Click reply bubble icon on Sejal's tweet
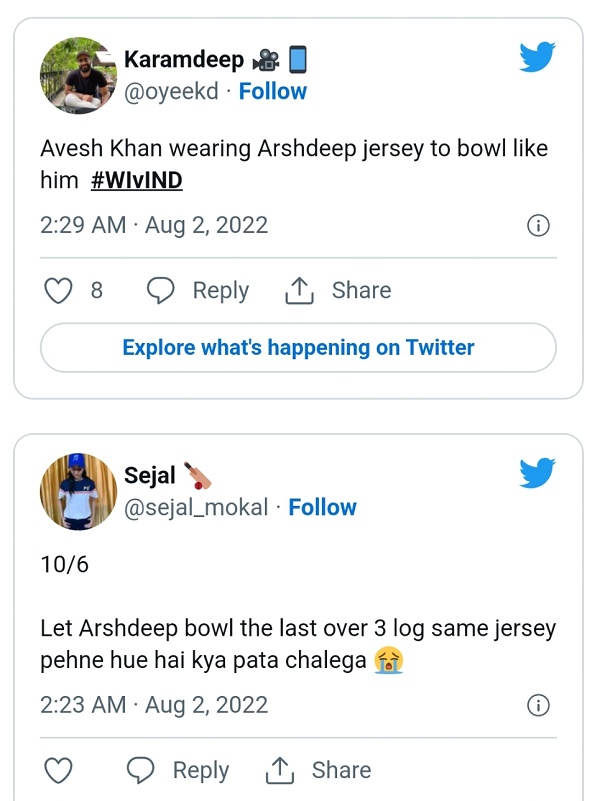The height and width of the screenshot is (801, 600). click(x=141, y=770)
